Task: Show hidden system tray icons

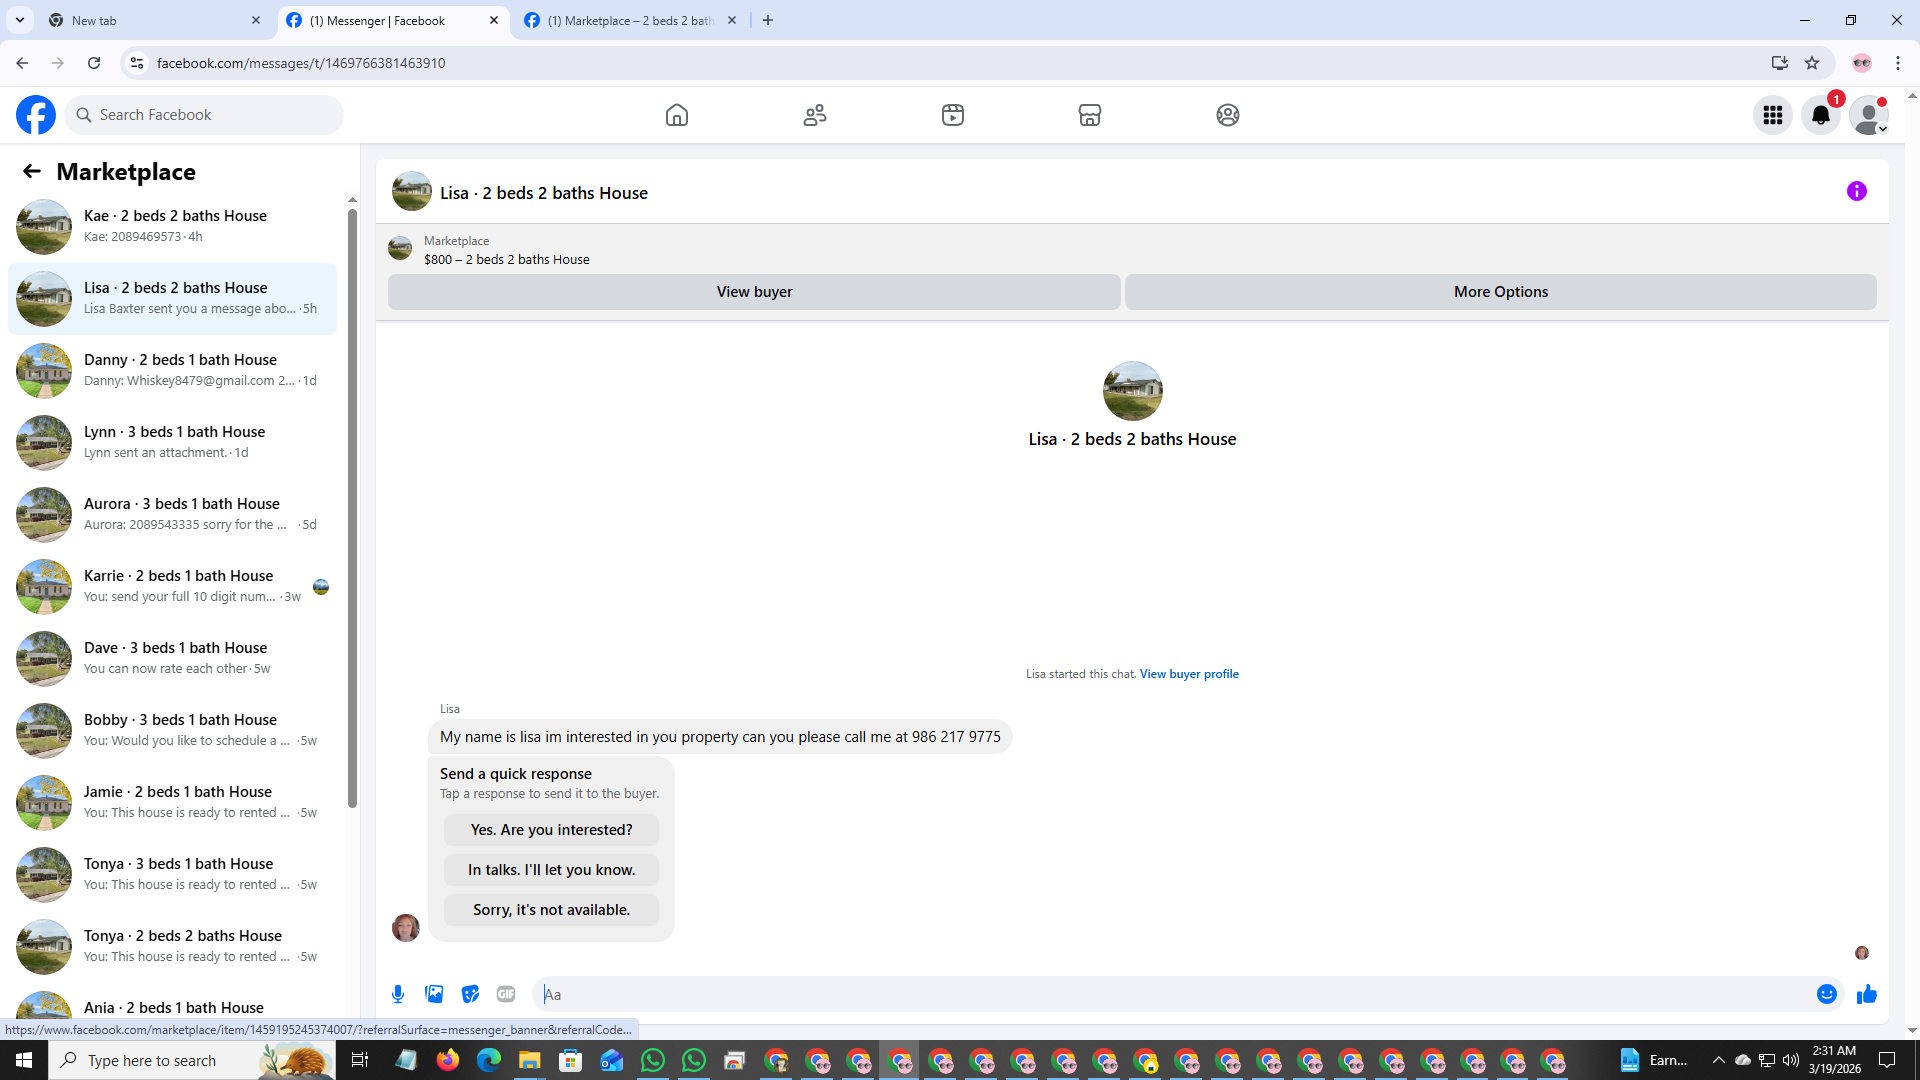Action: [x=1718, y=1060]
